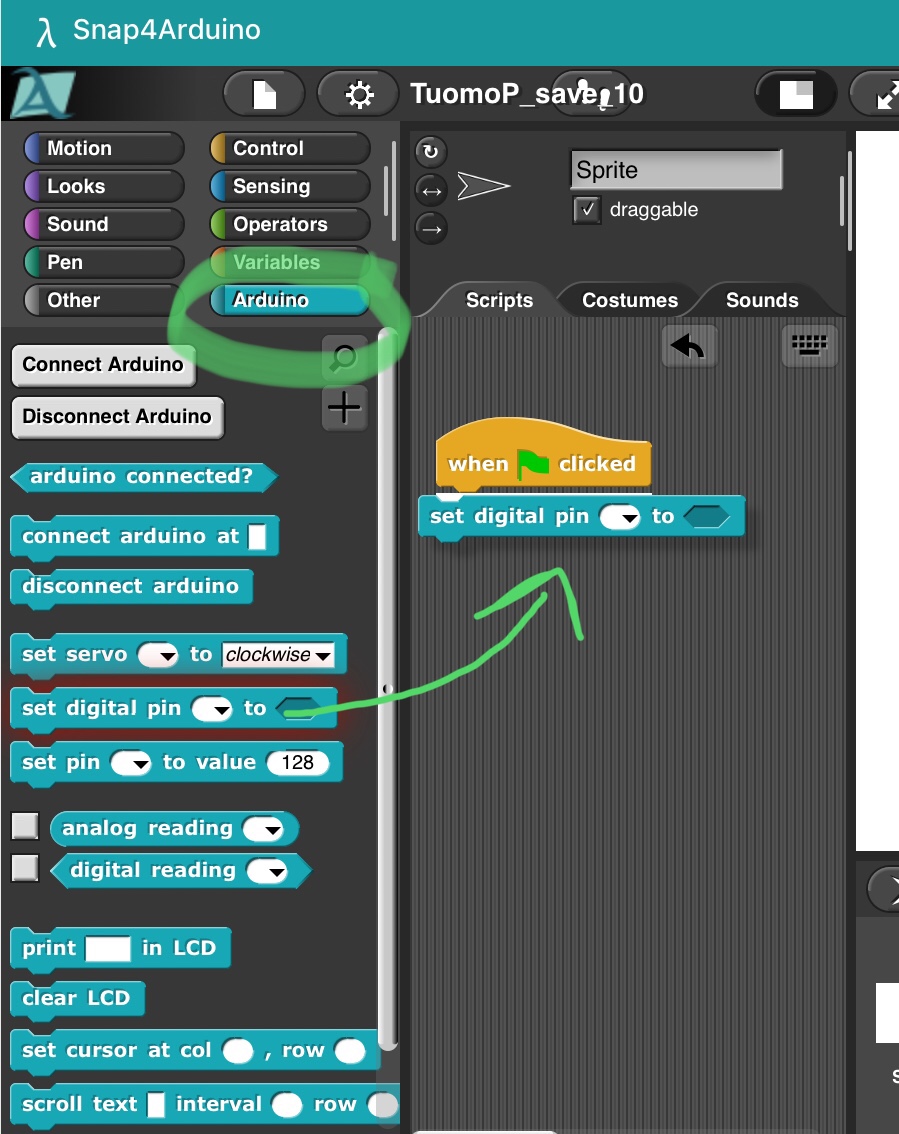
Task: Enable the digital reading watcher checkbox
Action: coord(25,868)
